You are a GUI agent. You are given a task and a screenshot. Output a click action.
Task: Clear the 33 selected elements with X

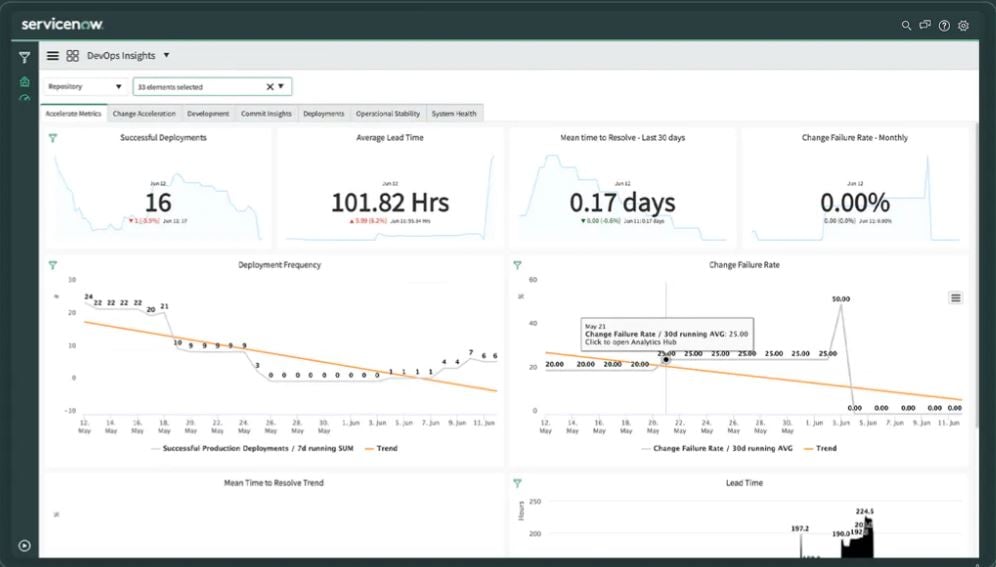tap(269, 87)
